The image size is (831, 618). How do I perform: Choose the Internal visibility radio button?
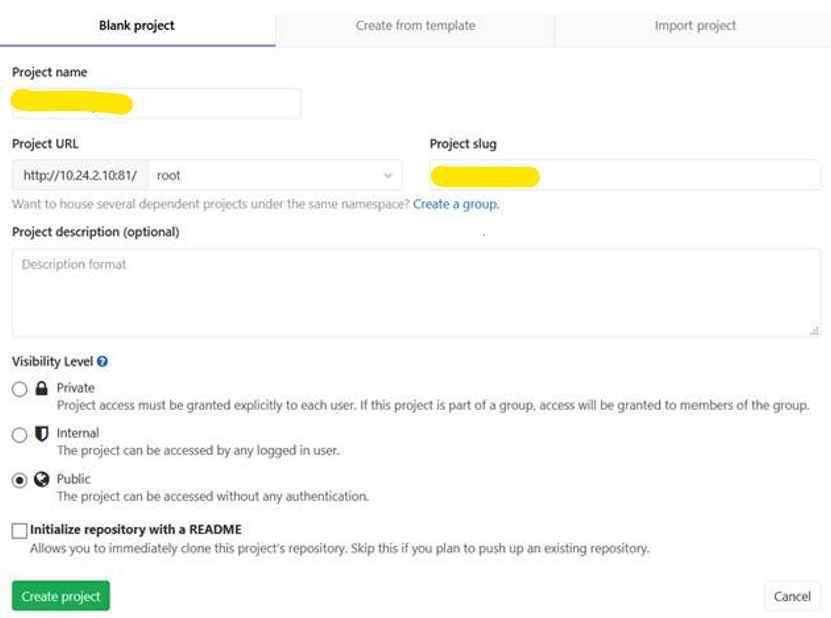pyautogui.click(x=19, y=435)
